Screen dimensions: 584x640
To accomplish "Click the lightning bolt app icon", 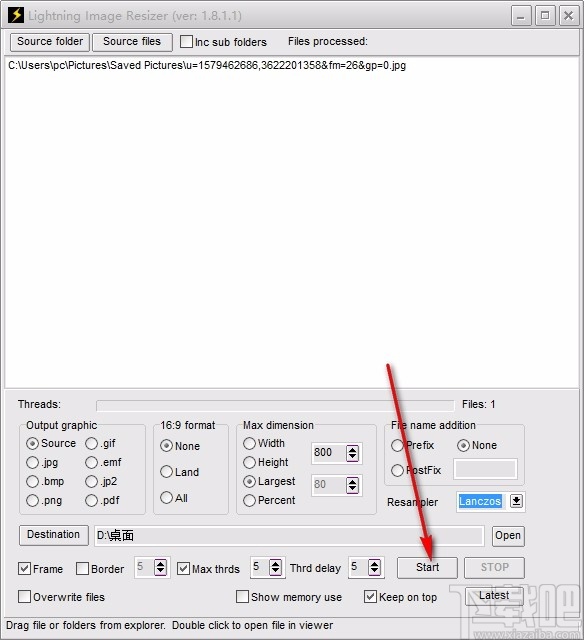I will 16,15.
